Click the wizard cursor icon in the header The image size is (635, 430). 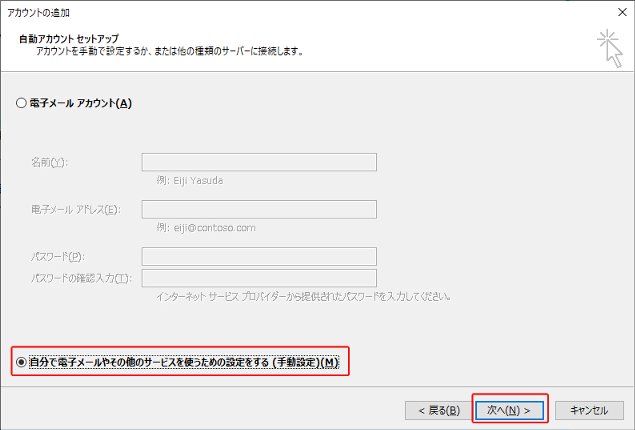click(x=608, y=47)
